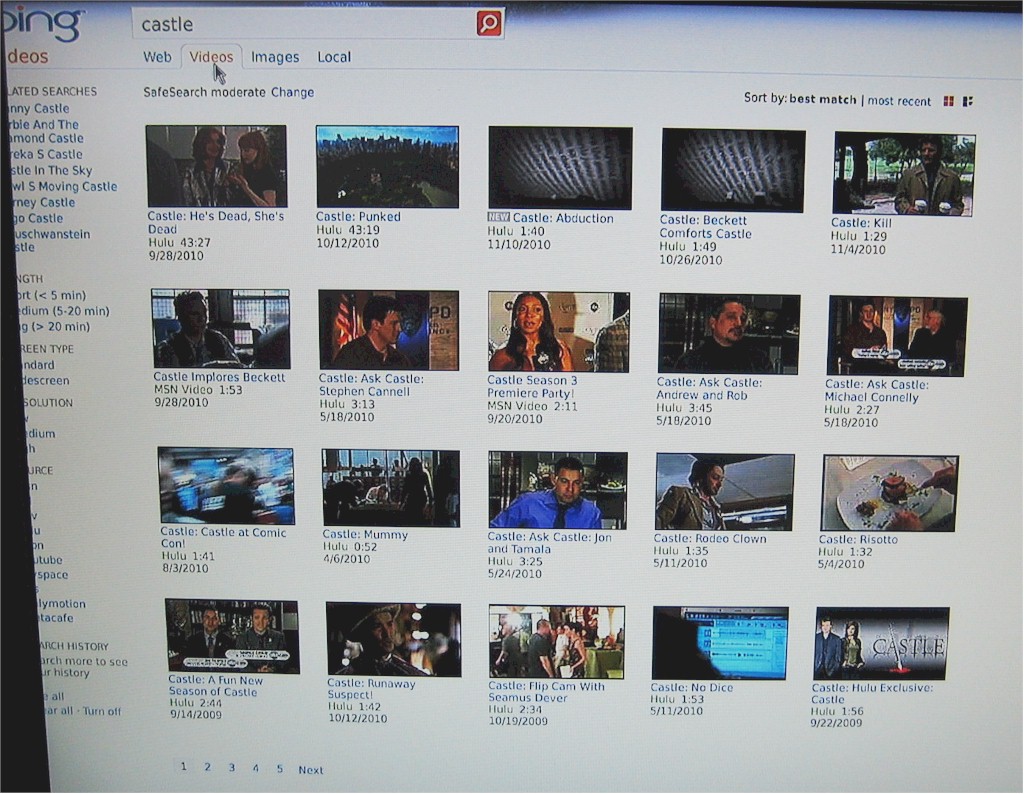Open related search 'Eureka's Castle'
This screenshot has height=794, width=1024.
coord(46,155)
